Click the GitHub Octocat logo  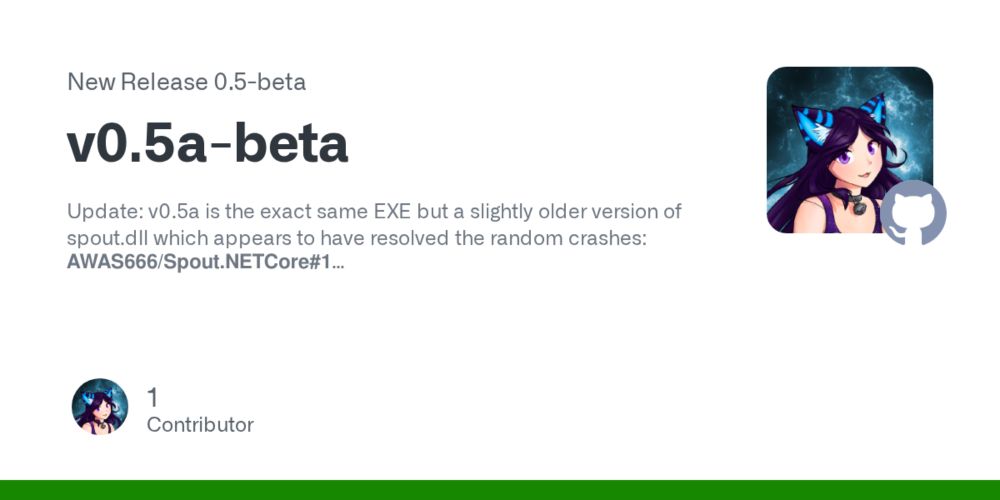coord(913,213)
